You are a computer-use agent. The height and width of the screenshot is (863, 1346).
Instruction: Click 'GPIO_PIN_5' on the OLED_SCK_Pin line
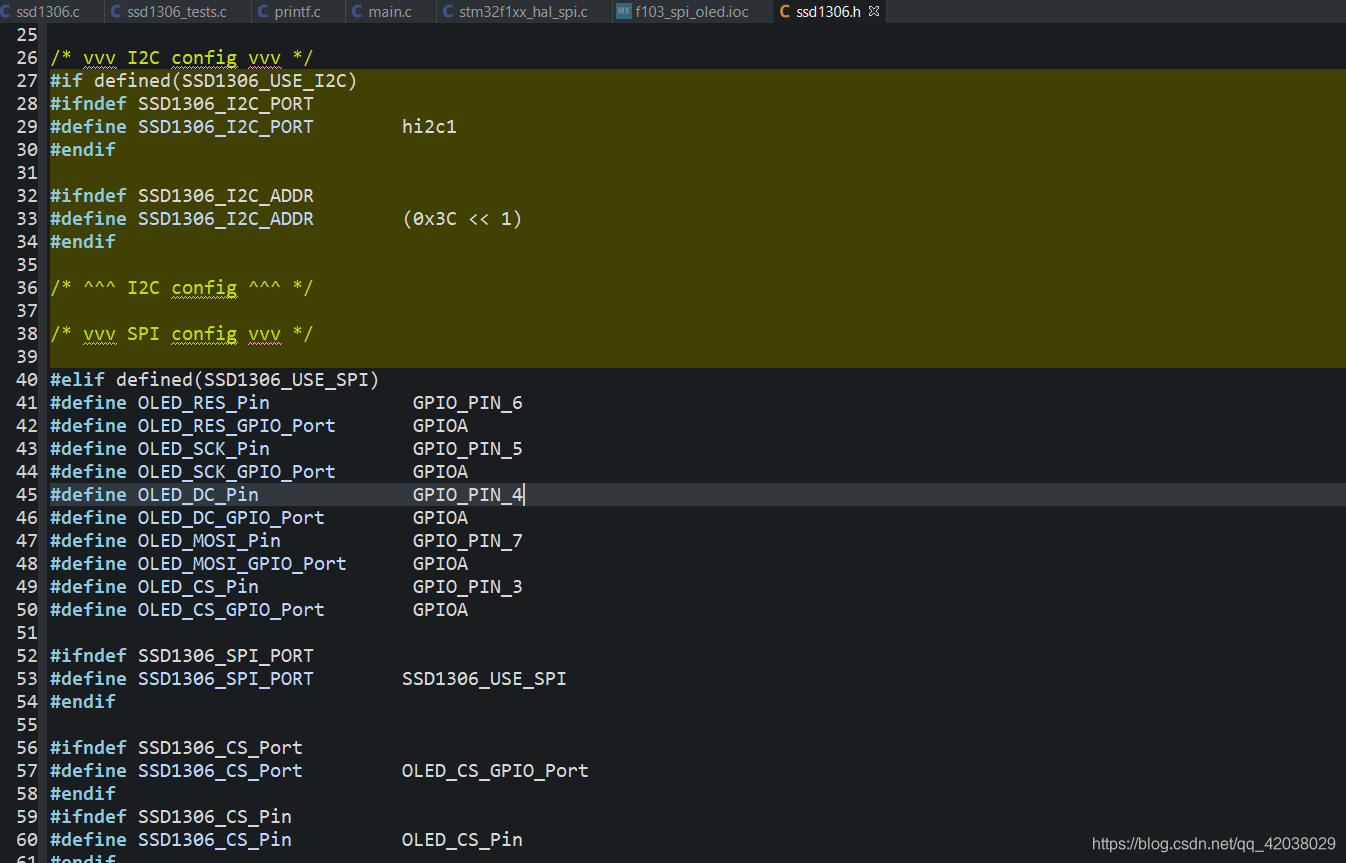pos(468,449)
